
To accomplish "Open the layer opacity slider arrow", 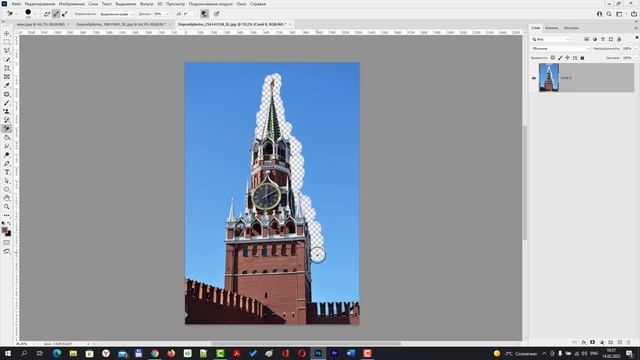I will (635, 49).
